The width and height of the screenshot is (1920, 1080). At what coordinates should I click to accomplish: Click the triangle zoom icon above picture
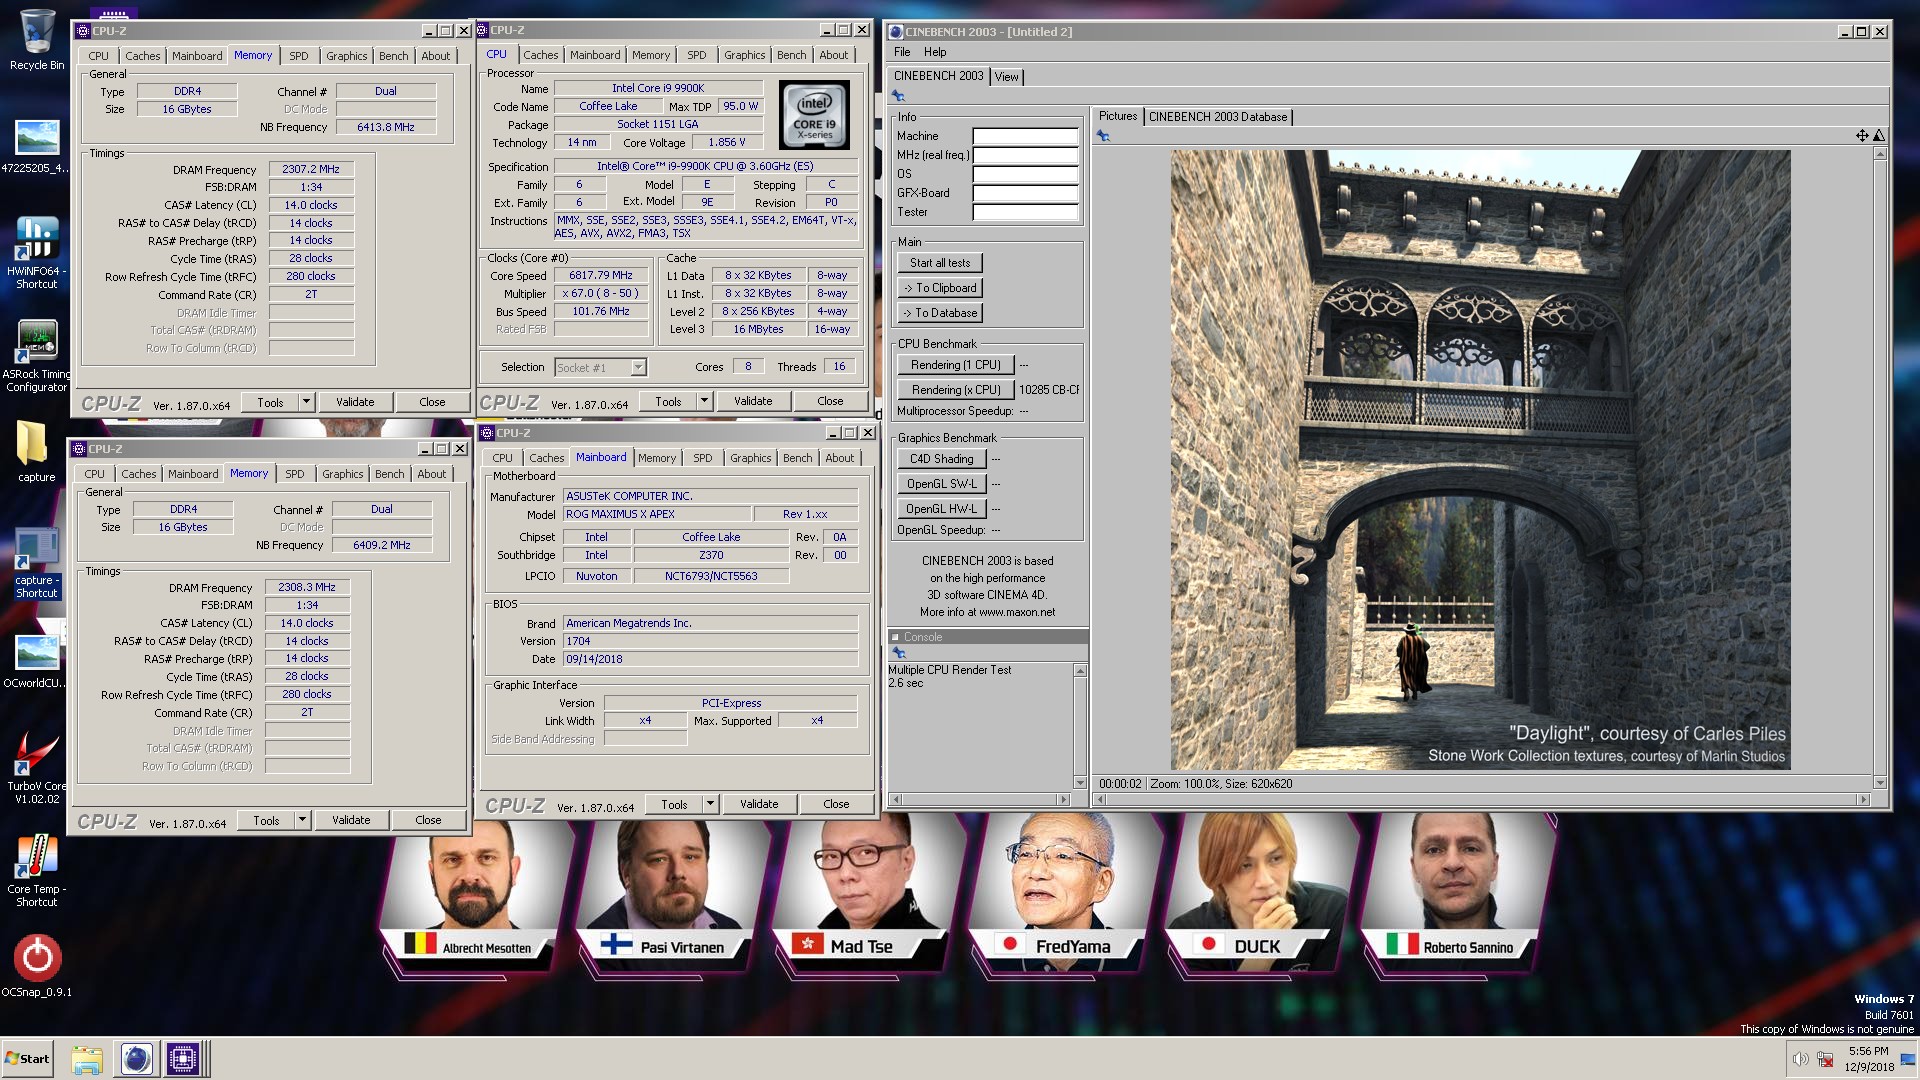coord(1879,135)
